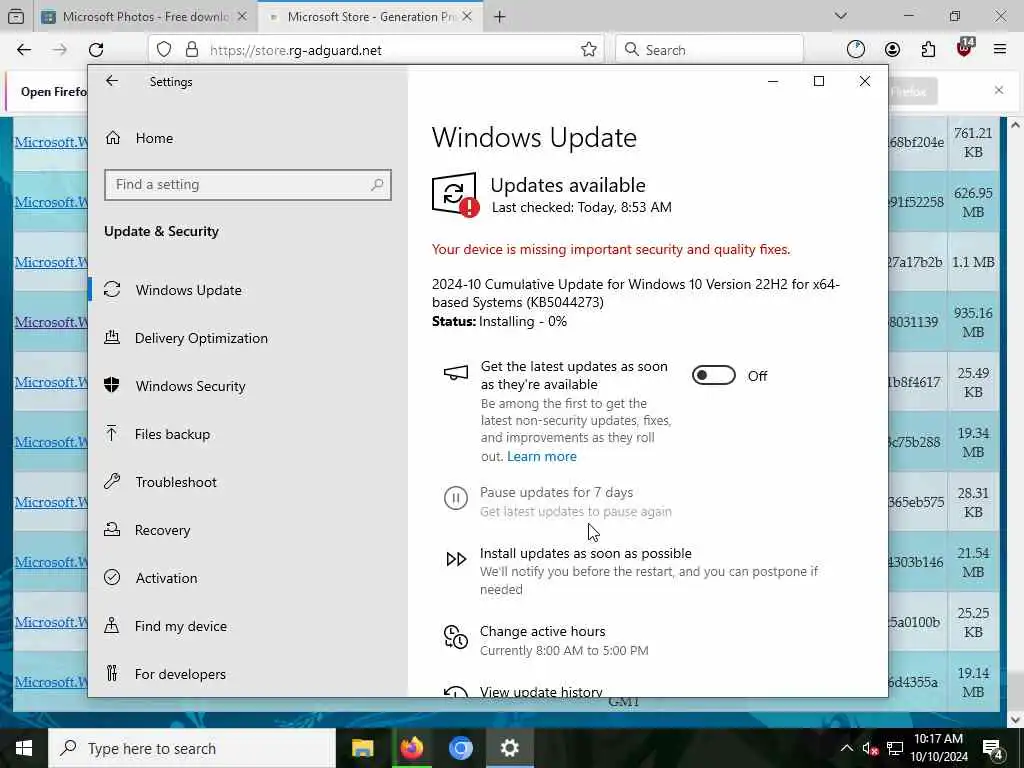The height and width of the screenshot is (768, 1024).
Task: Open Firefox application hamburger menu
Action: tap(1000, 50)
